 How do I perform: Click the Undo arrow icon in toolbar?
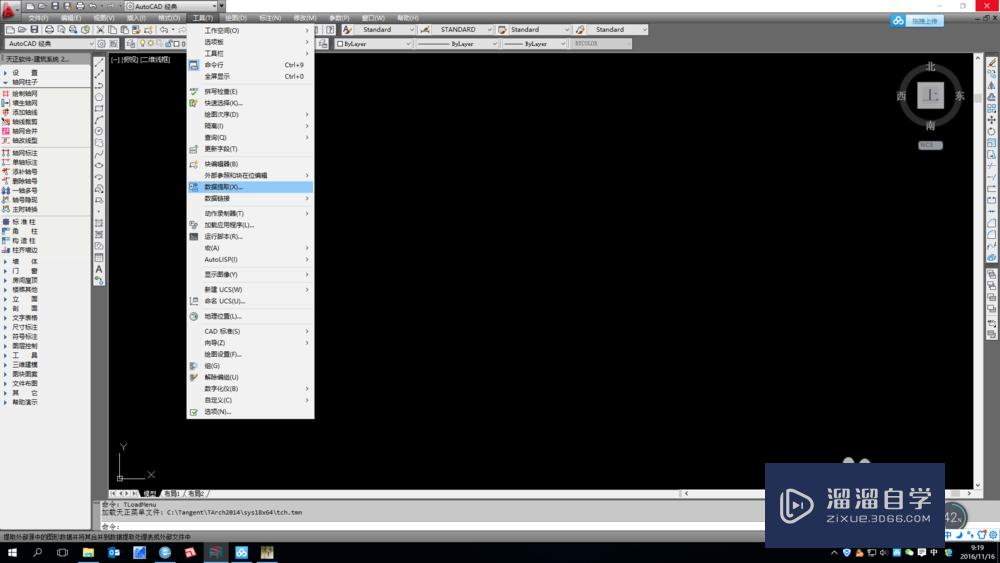tap(164, 30)
